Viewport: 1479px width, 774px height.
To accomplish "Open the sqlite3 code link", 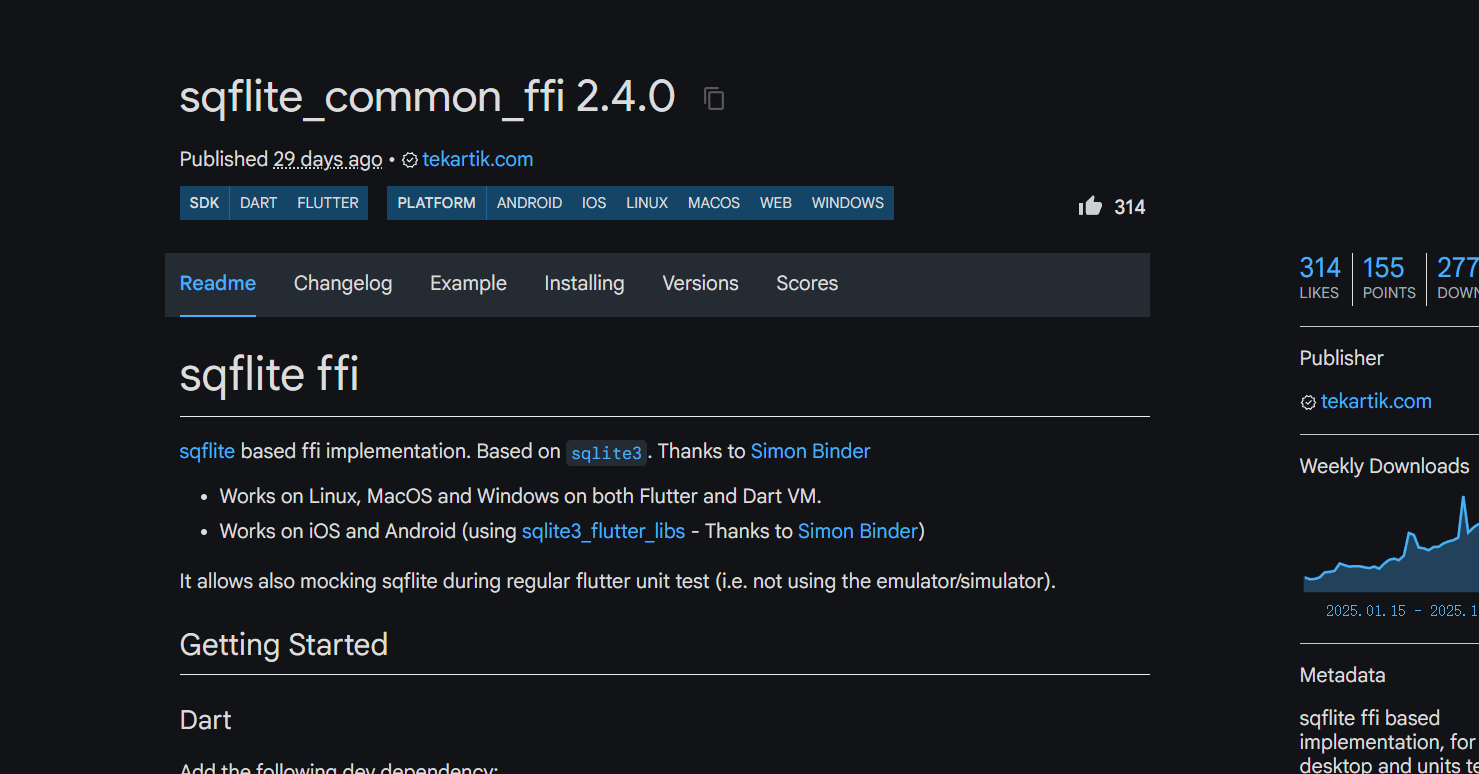I will pyautogui.click(x=606, y=453).
